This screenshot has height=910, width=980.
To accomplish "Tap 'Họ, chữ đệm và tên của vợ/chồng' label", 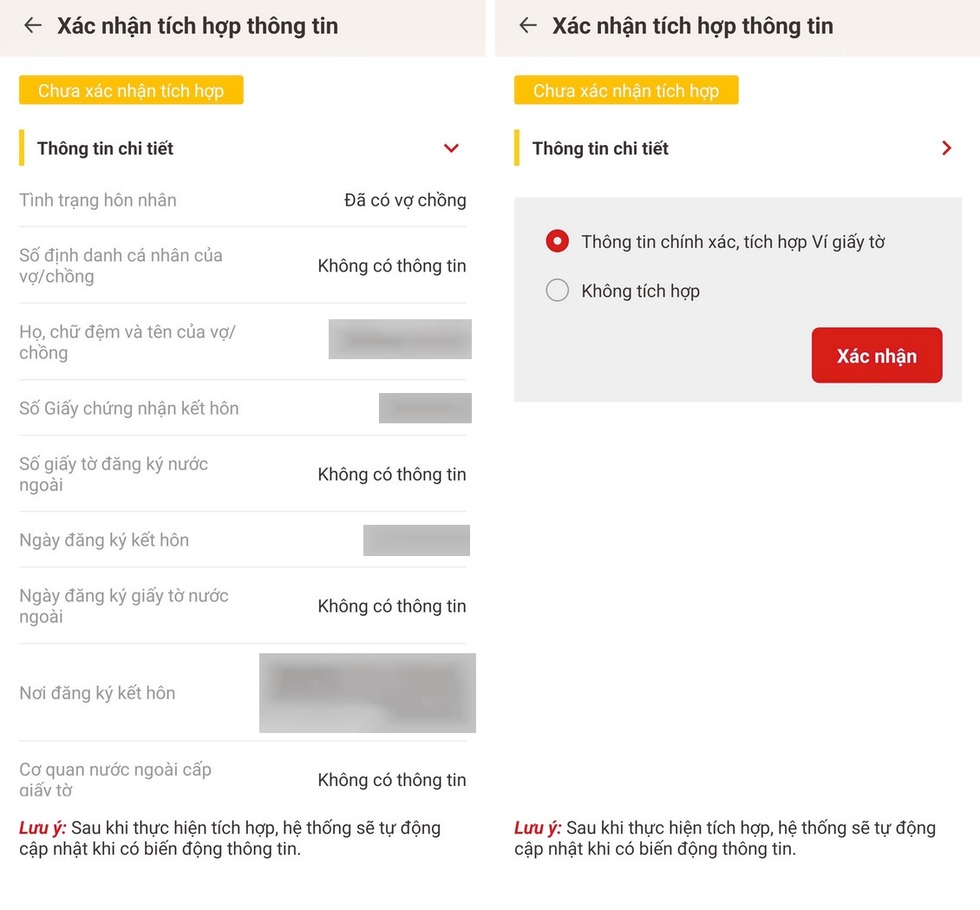I will 127,342.
